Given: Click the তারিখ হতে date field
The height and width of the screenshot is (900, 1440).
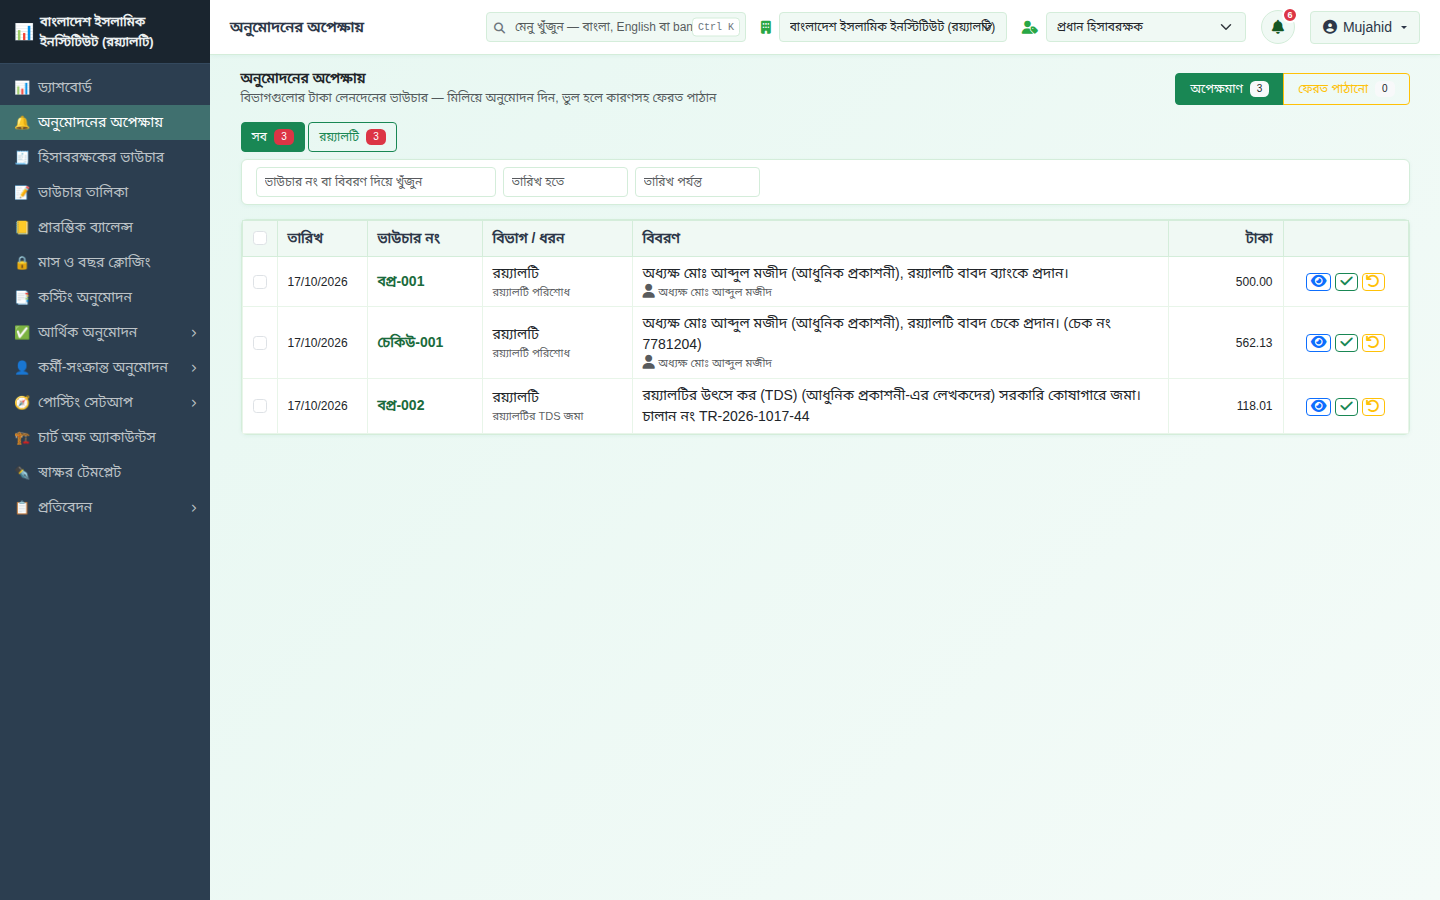Looking at the screenshot, I should click(565, 182).
